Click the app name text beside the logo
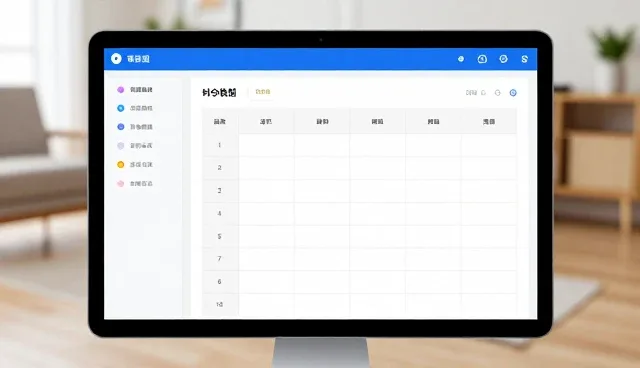Screen dimensions: 640x368 point(138,59)
